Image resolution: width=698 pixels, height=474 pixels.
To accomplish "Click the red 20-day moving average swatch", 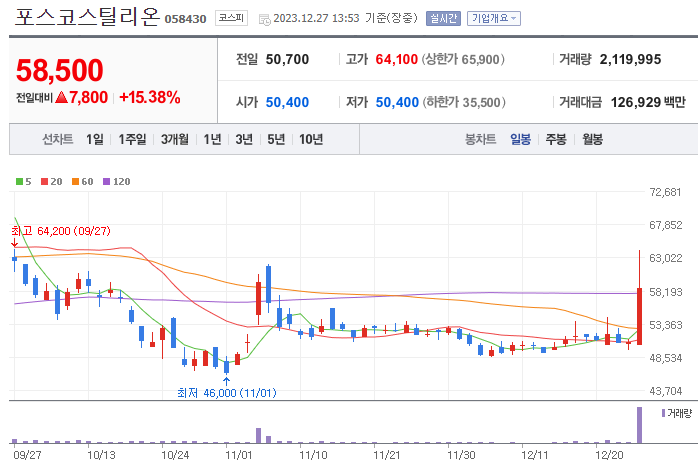I will click(44, 182).
